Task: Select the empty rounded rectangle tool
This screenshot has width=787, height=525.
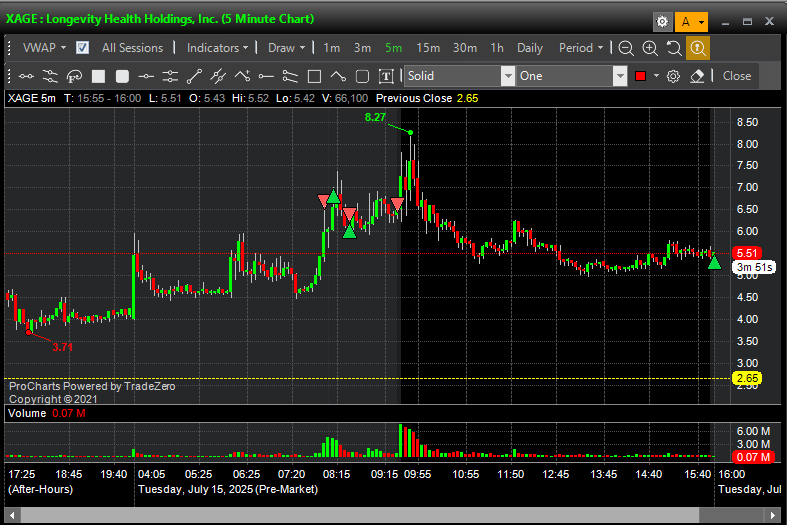Action: [x=362, y=76]
